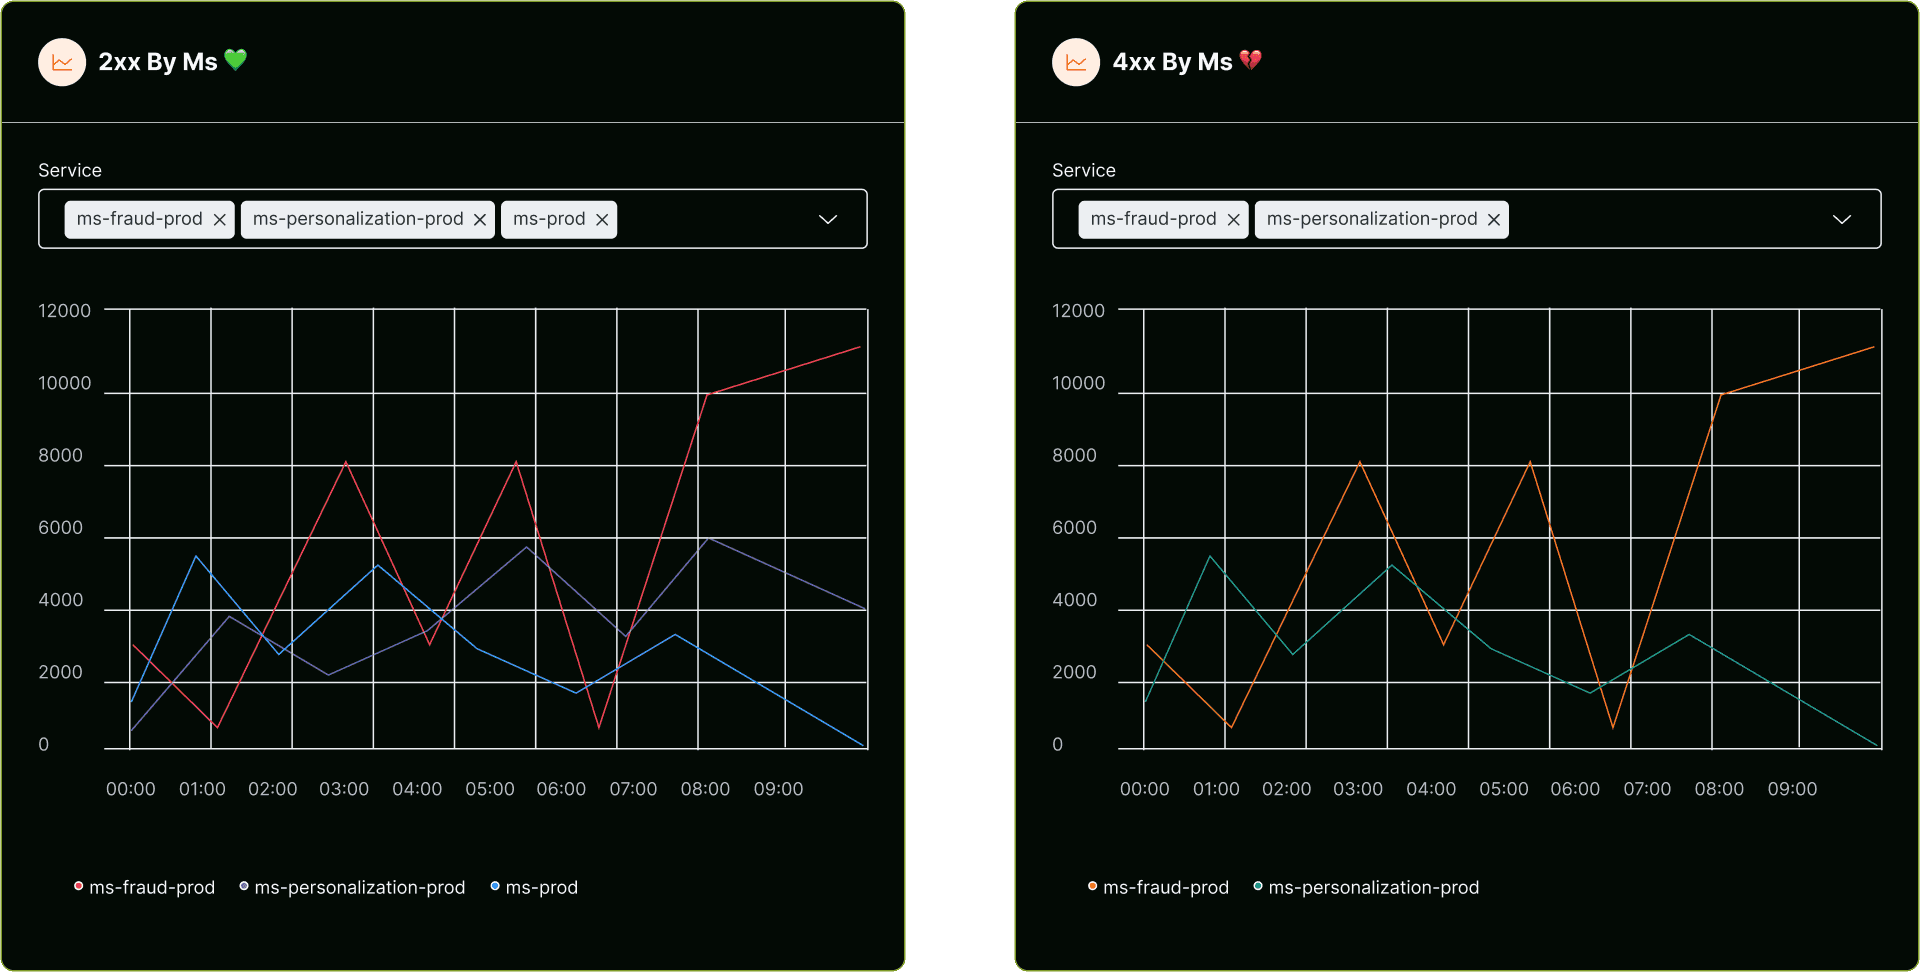This screenshot has height=972, width=1920.
Task: Click the chart icon on the 4xx panel header
Action: point(1075,61)
